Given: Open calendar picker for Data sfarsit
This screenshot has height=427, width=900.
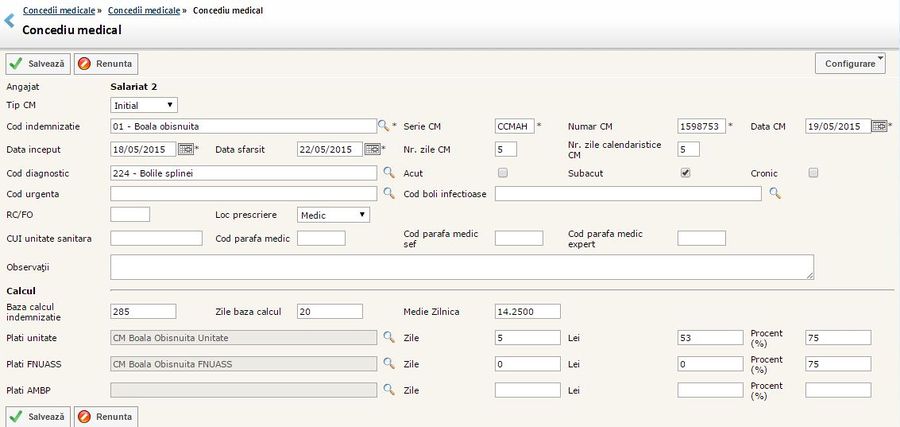Looking at the screenshot, I should 372,150.
